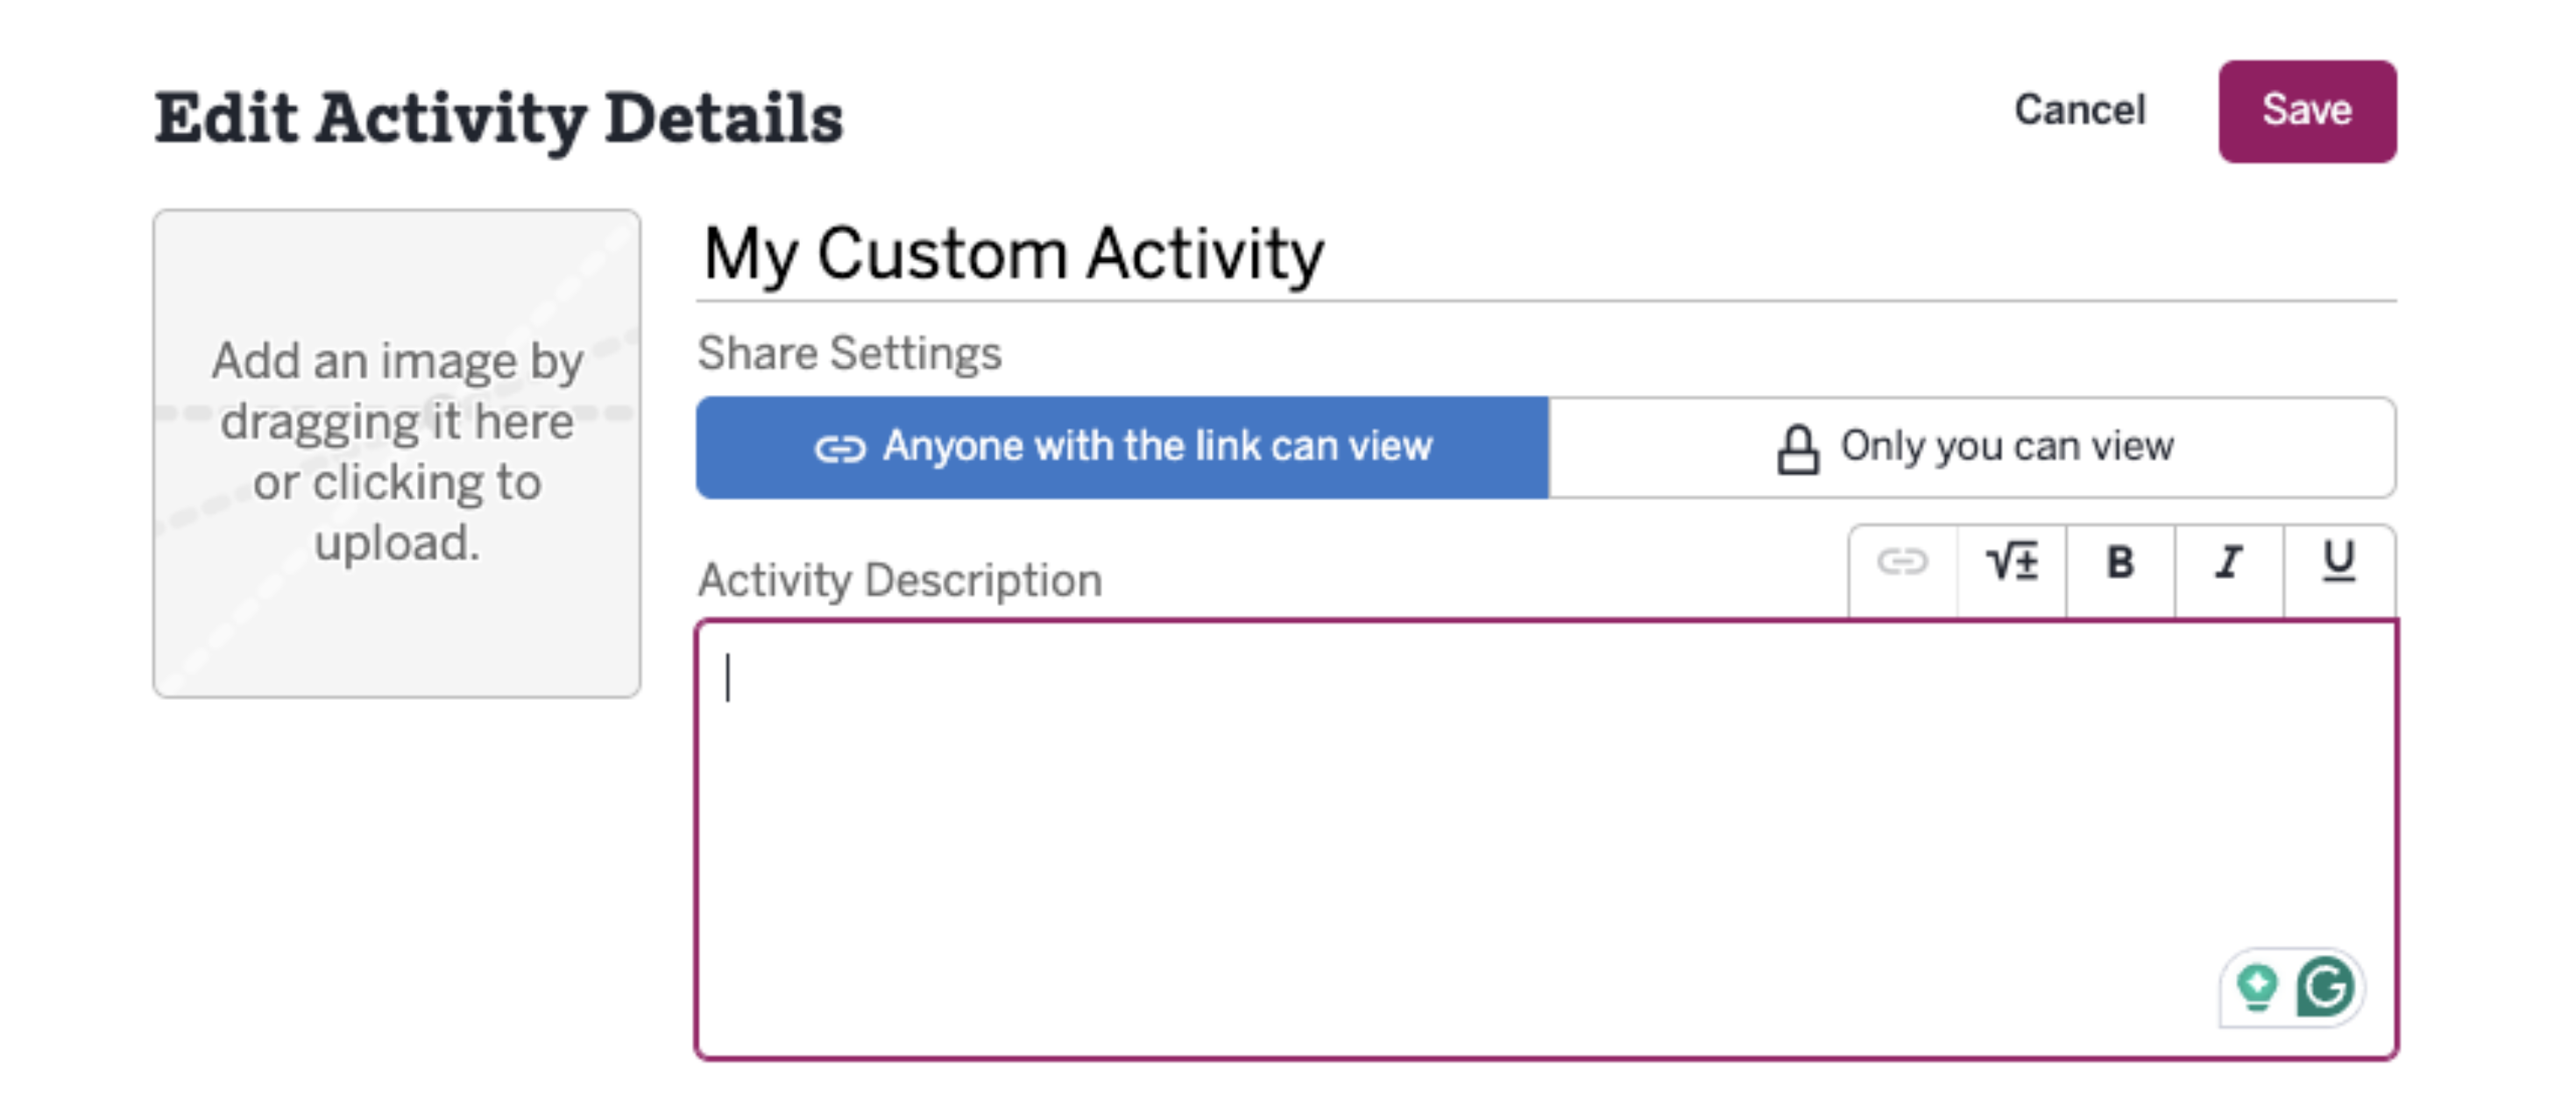The width and height of the screenshot is (2576, 1095).
Task: Toggle underline formatting
Action: tap(2338, 562)
